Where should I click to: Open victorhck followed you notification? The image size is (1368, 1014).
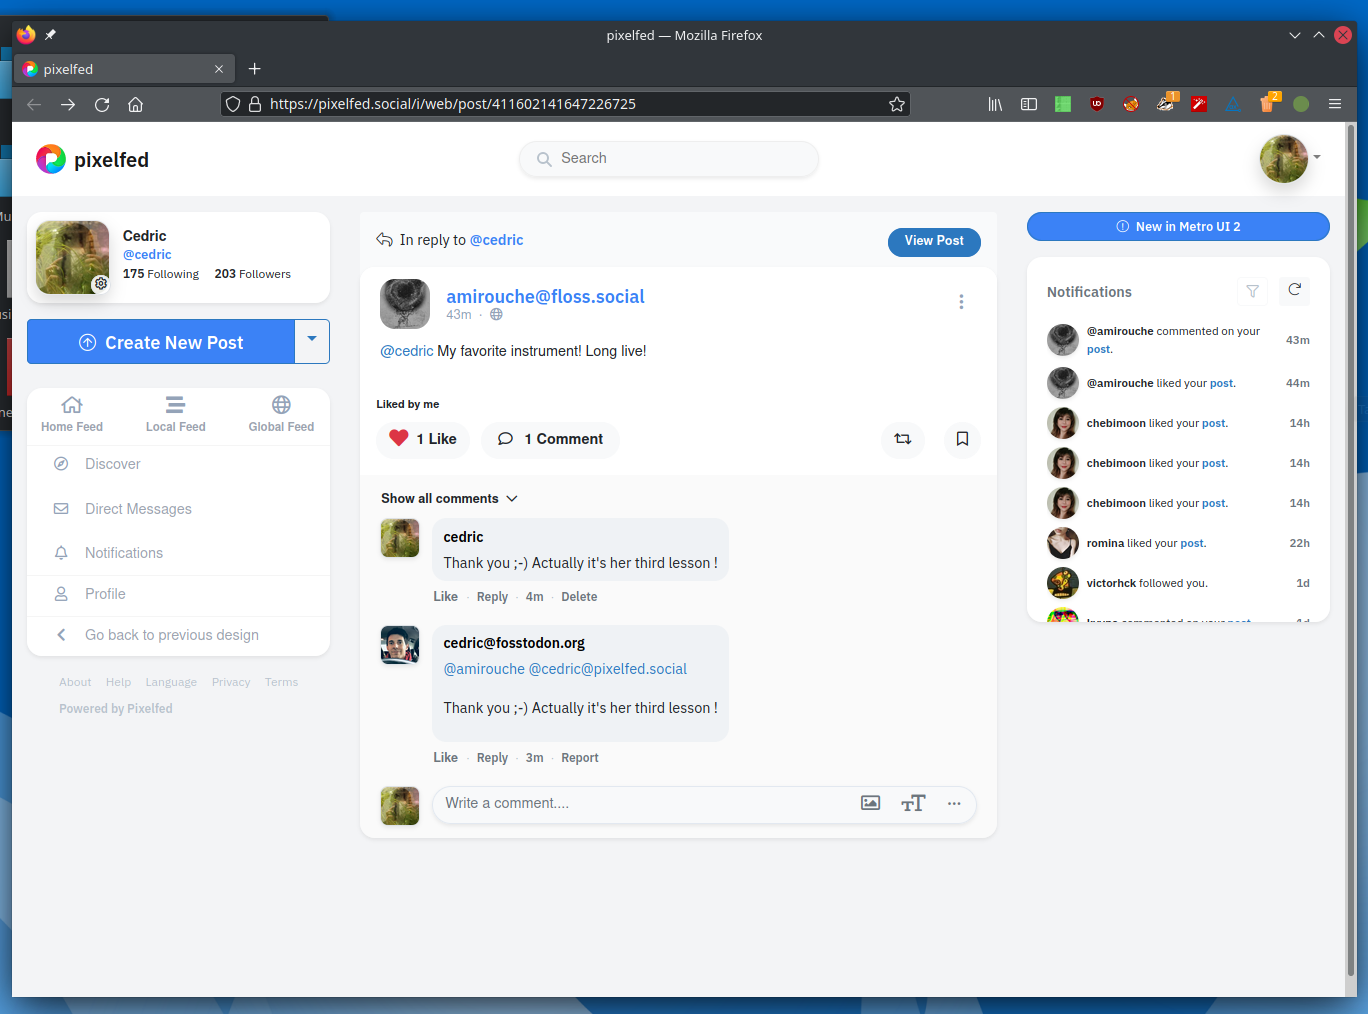[x=1179, y=583]
